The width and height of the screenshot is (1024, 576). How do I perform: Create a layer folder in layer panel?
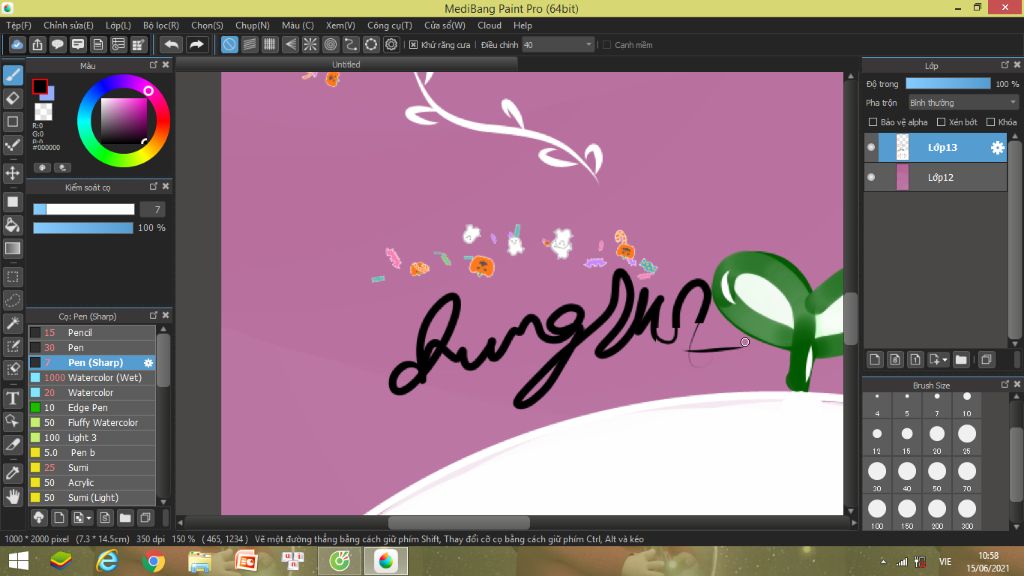click(x=961, y=359)
